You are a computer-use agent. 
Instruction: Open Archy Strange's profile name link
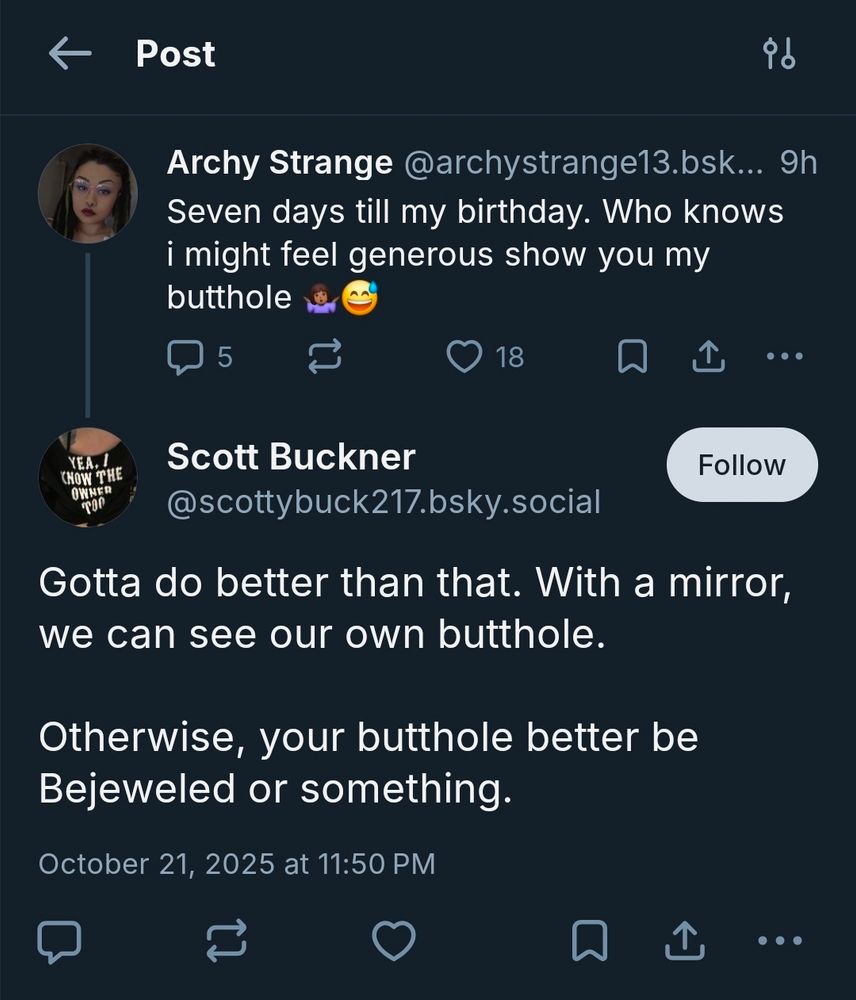[279, 162]
